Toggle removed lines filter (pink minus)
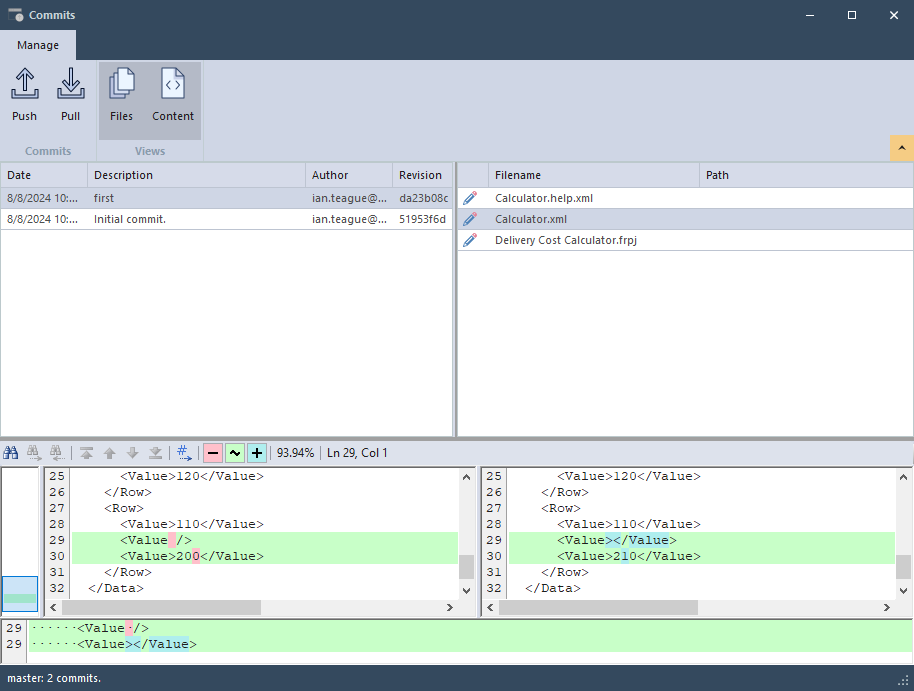Screen dimensions: 914x691 click(213, 453)
